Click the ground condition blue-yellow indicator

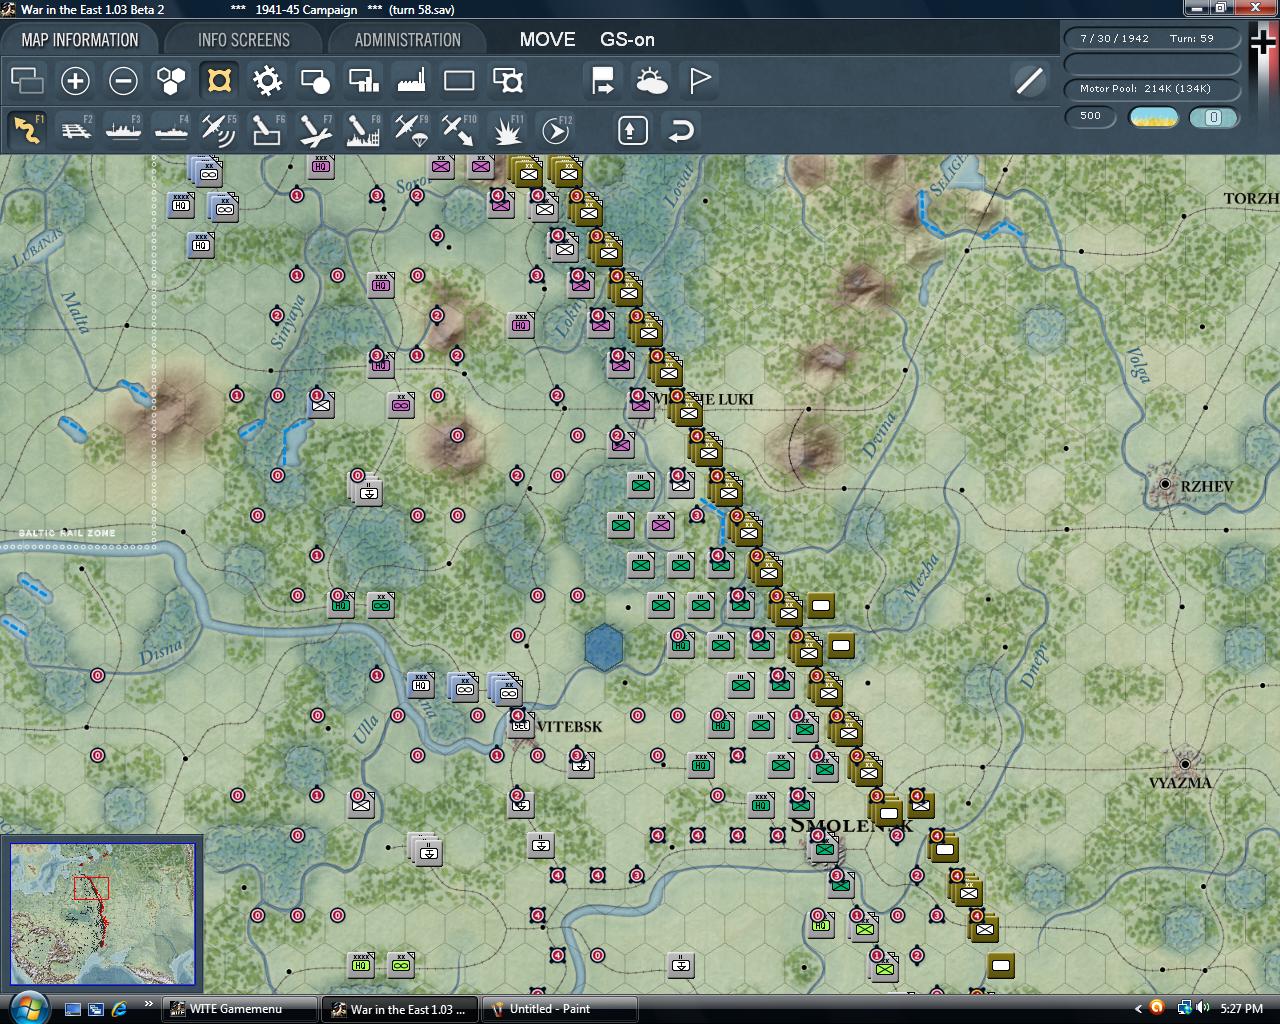(1153, 117)
